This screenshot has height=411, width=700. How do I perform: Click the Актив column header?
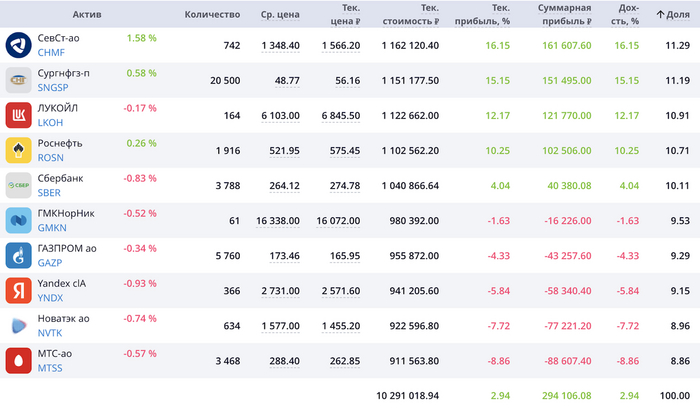[x=86, y=14]
